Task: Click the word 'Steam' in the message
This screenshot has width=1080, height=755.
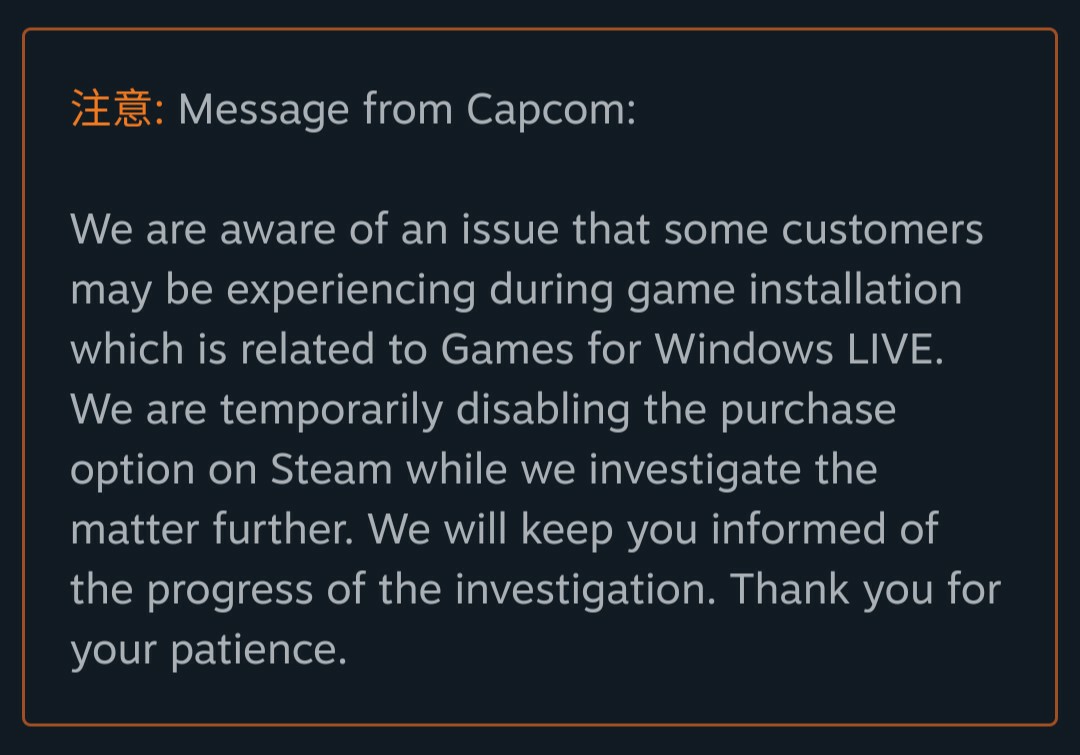Action: click(331, 470)
